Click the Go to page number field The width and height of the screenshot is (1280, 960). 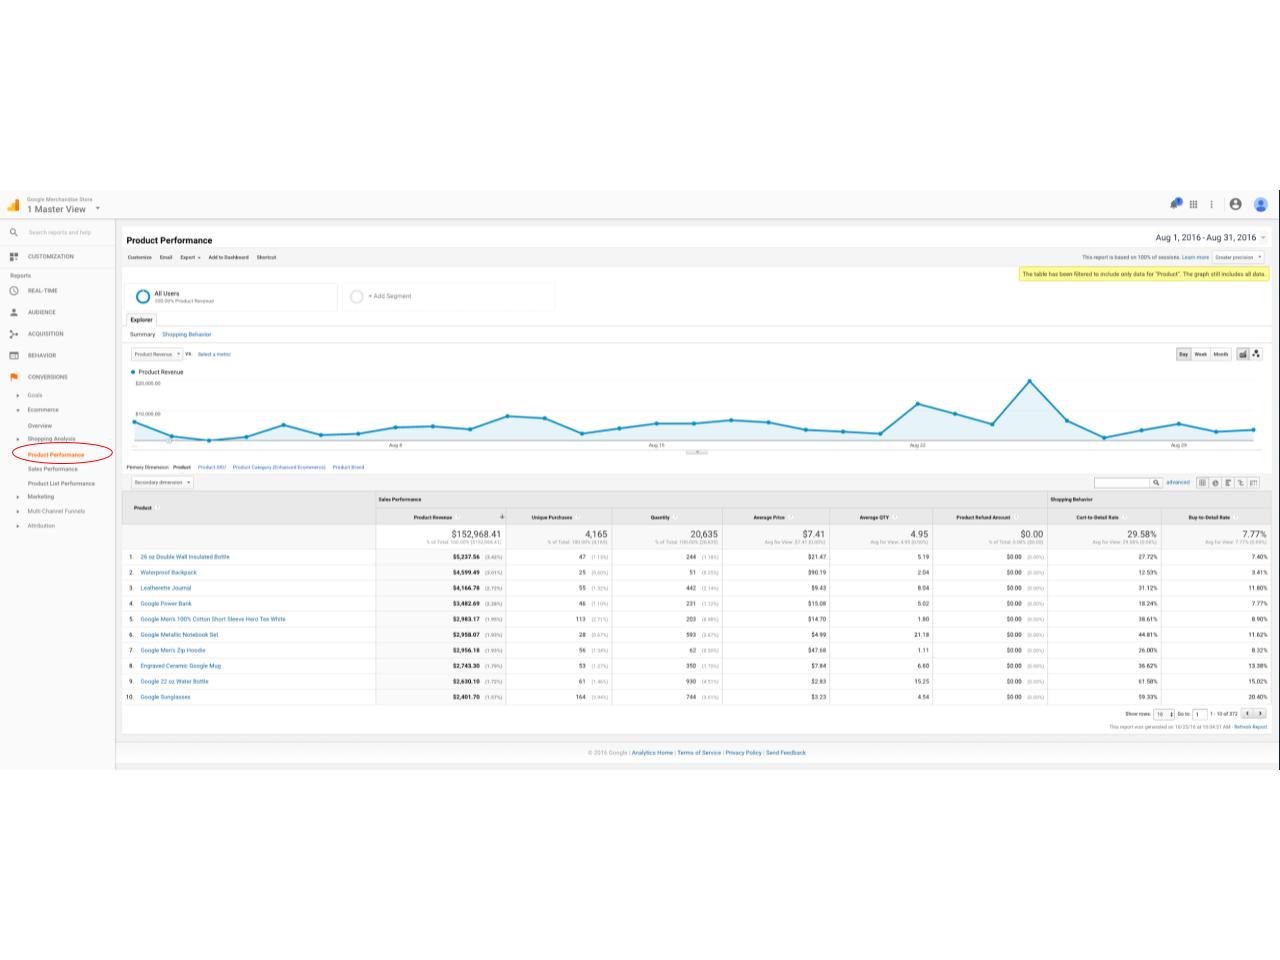(x=1199, y=714)
